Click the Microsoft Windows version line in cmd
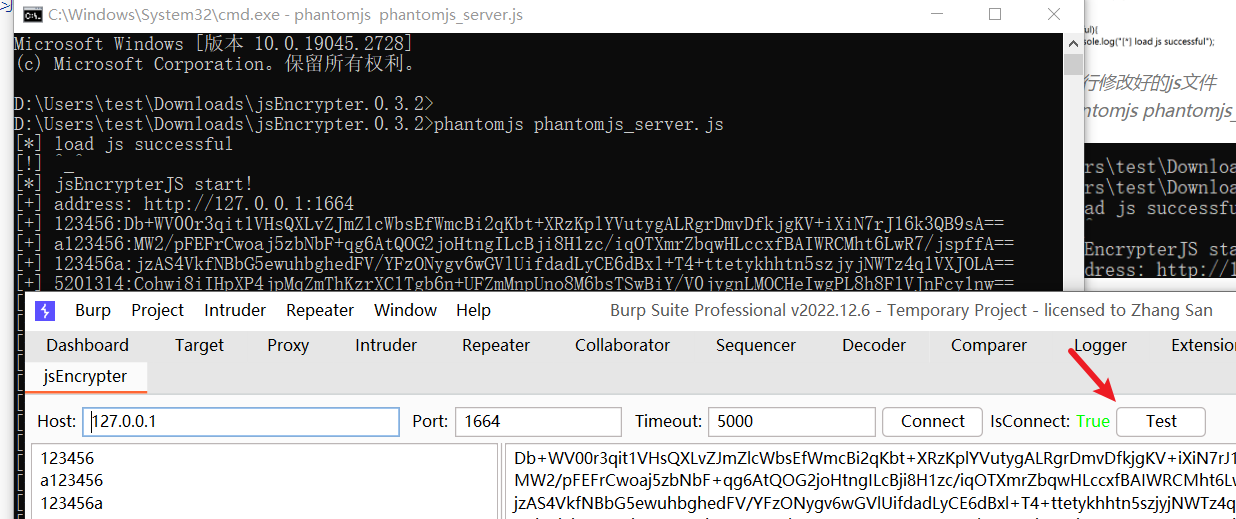 click(213, 44)
